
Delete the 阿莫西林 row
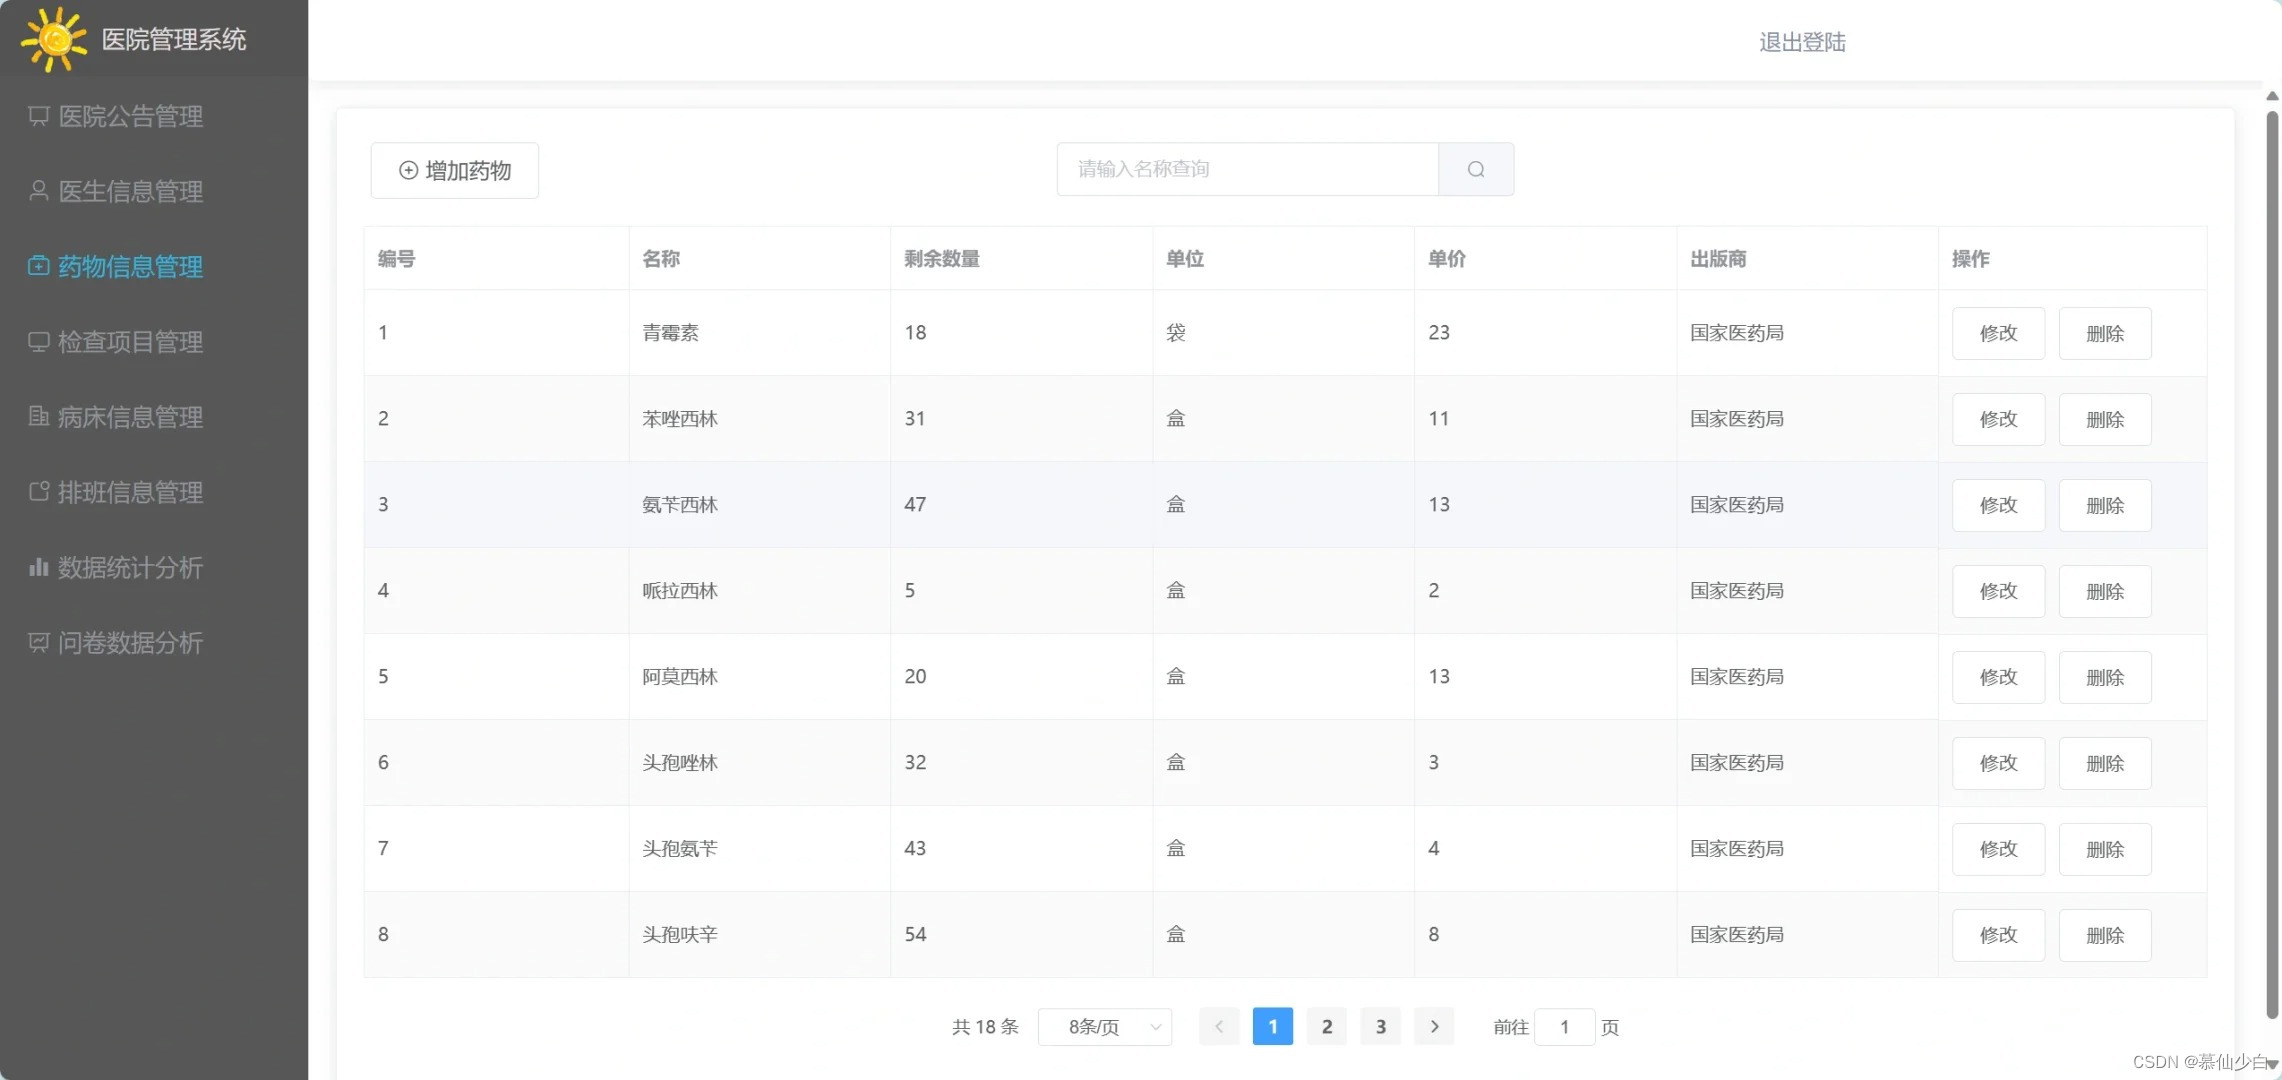[x=2104, y=677]
